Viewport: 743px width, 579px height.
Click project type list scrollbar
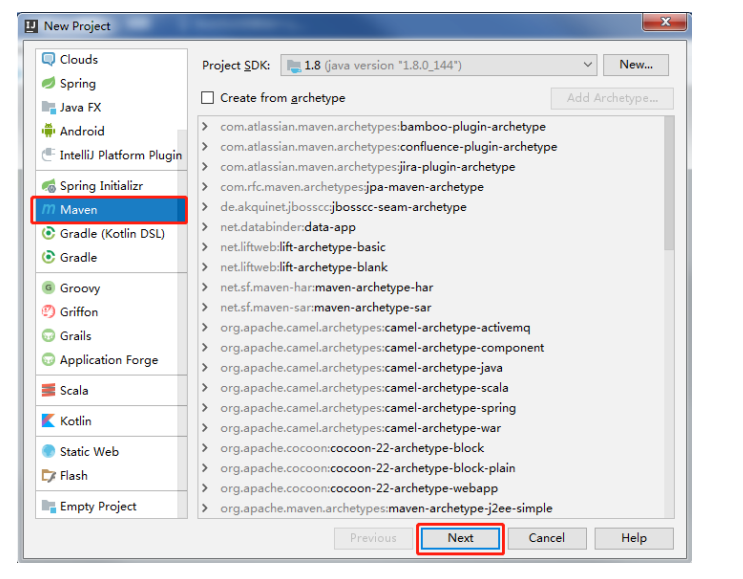click(x=182, y=322)
